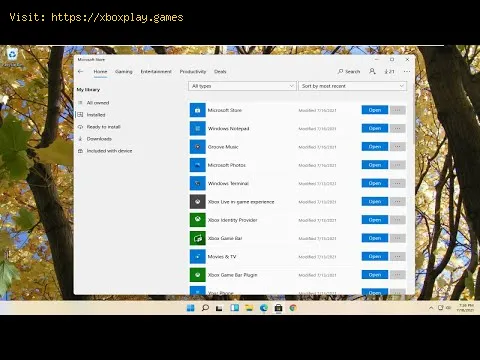Open Windows Notepad via Open button

pos(375,128)
